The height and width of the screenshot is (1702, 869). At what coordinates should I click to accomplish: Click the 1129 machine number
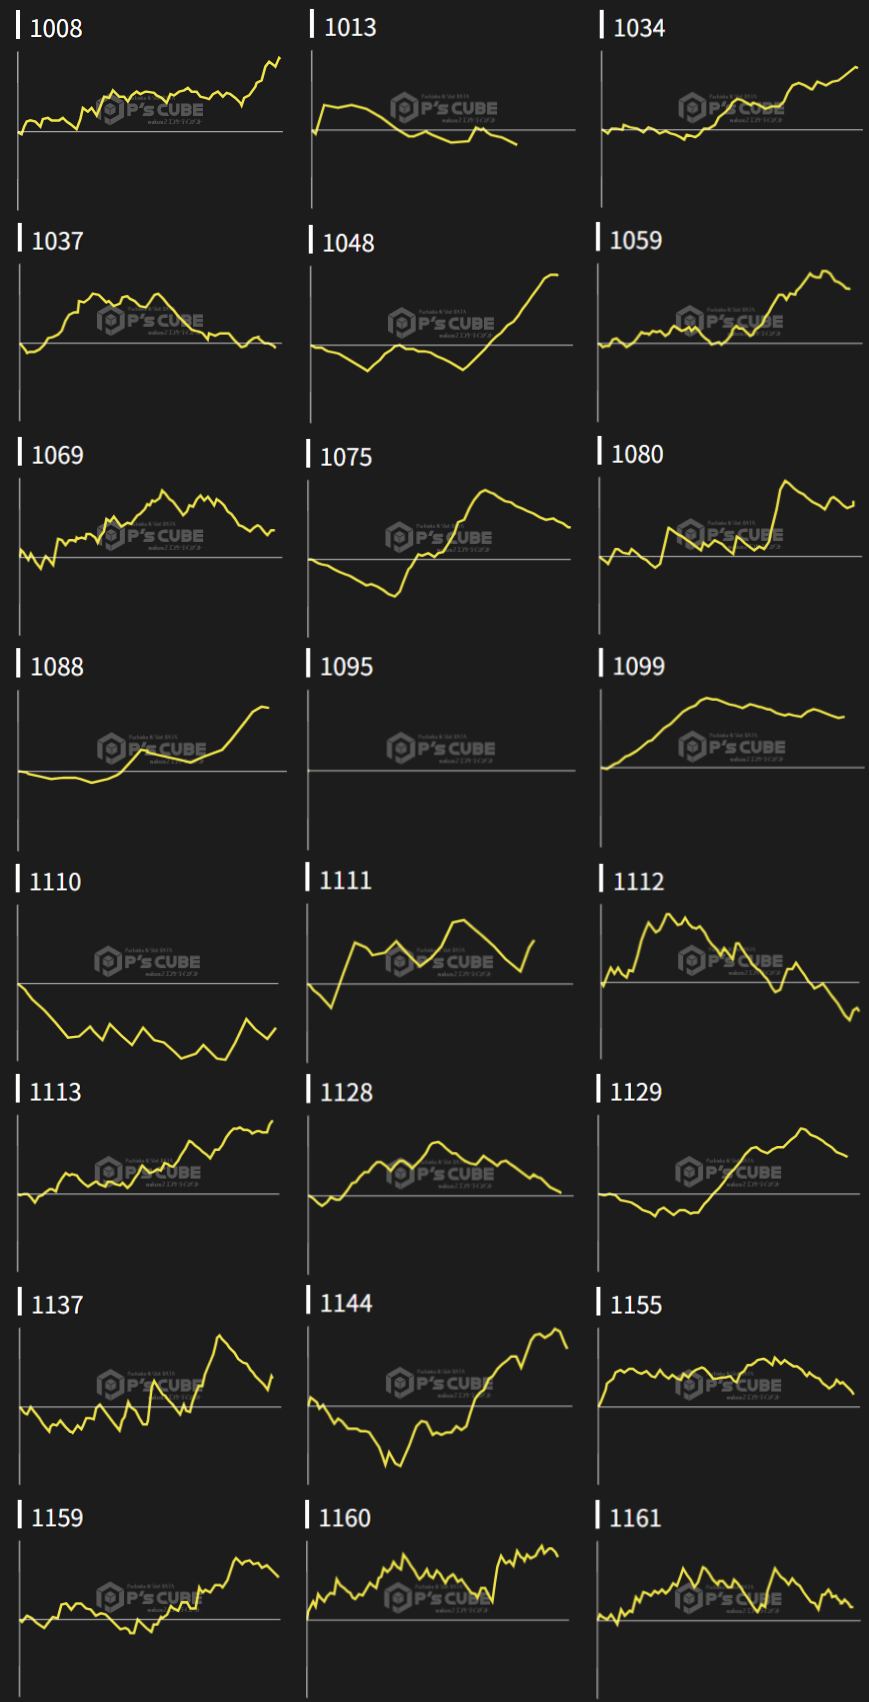tap(636, 1091)
